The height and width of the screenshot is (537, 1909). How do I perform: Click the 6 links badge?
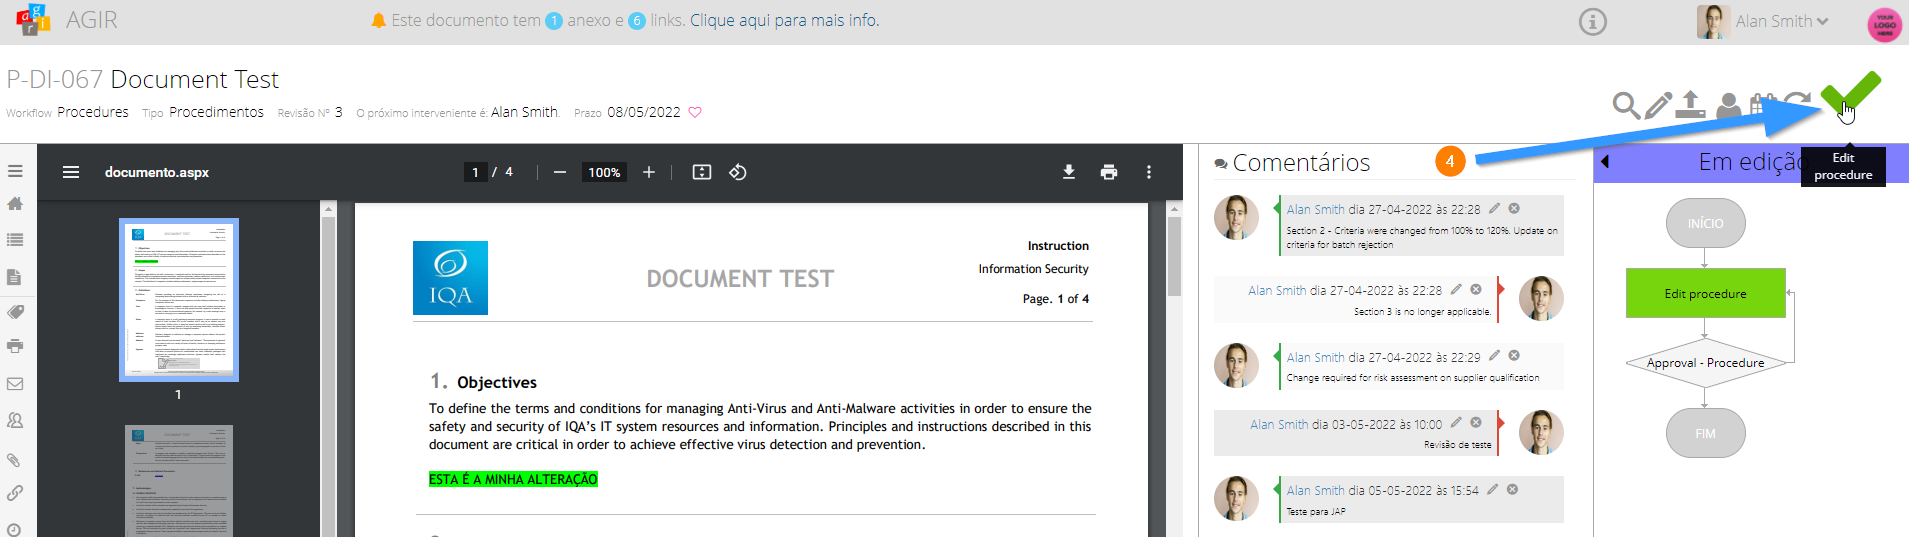coord(637,21)
